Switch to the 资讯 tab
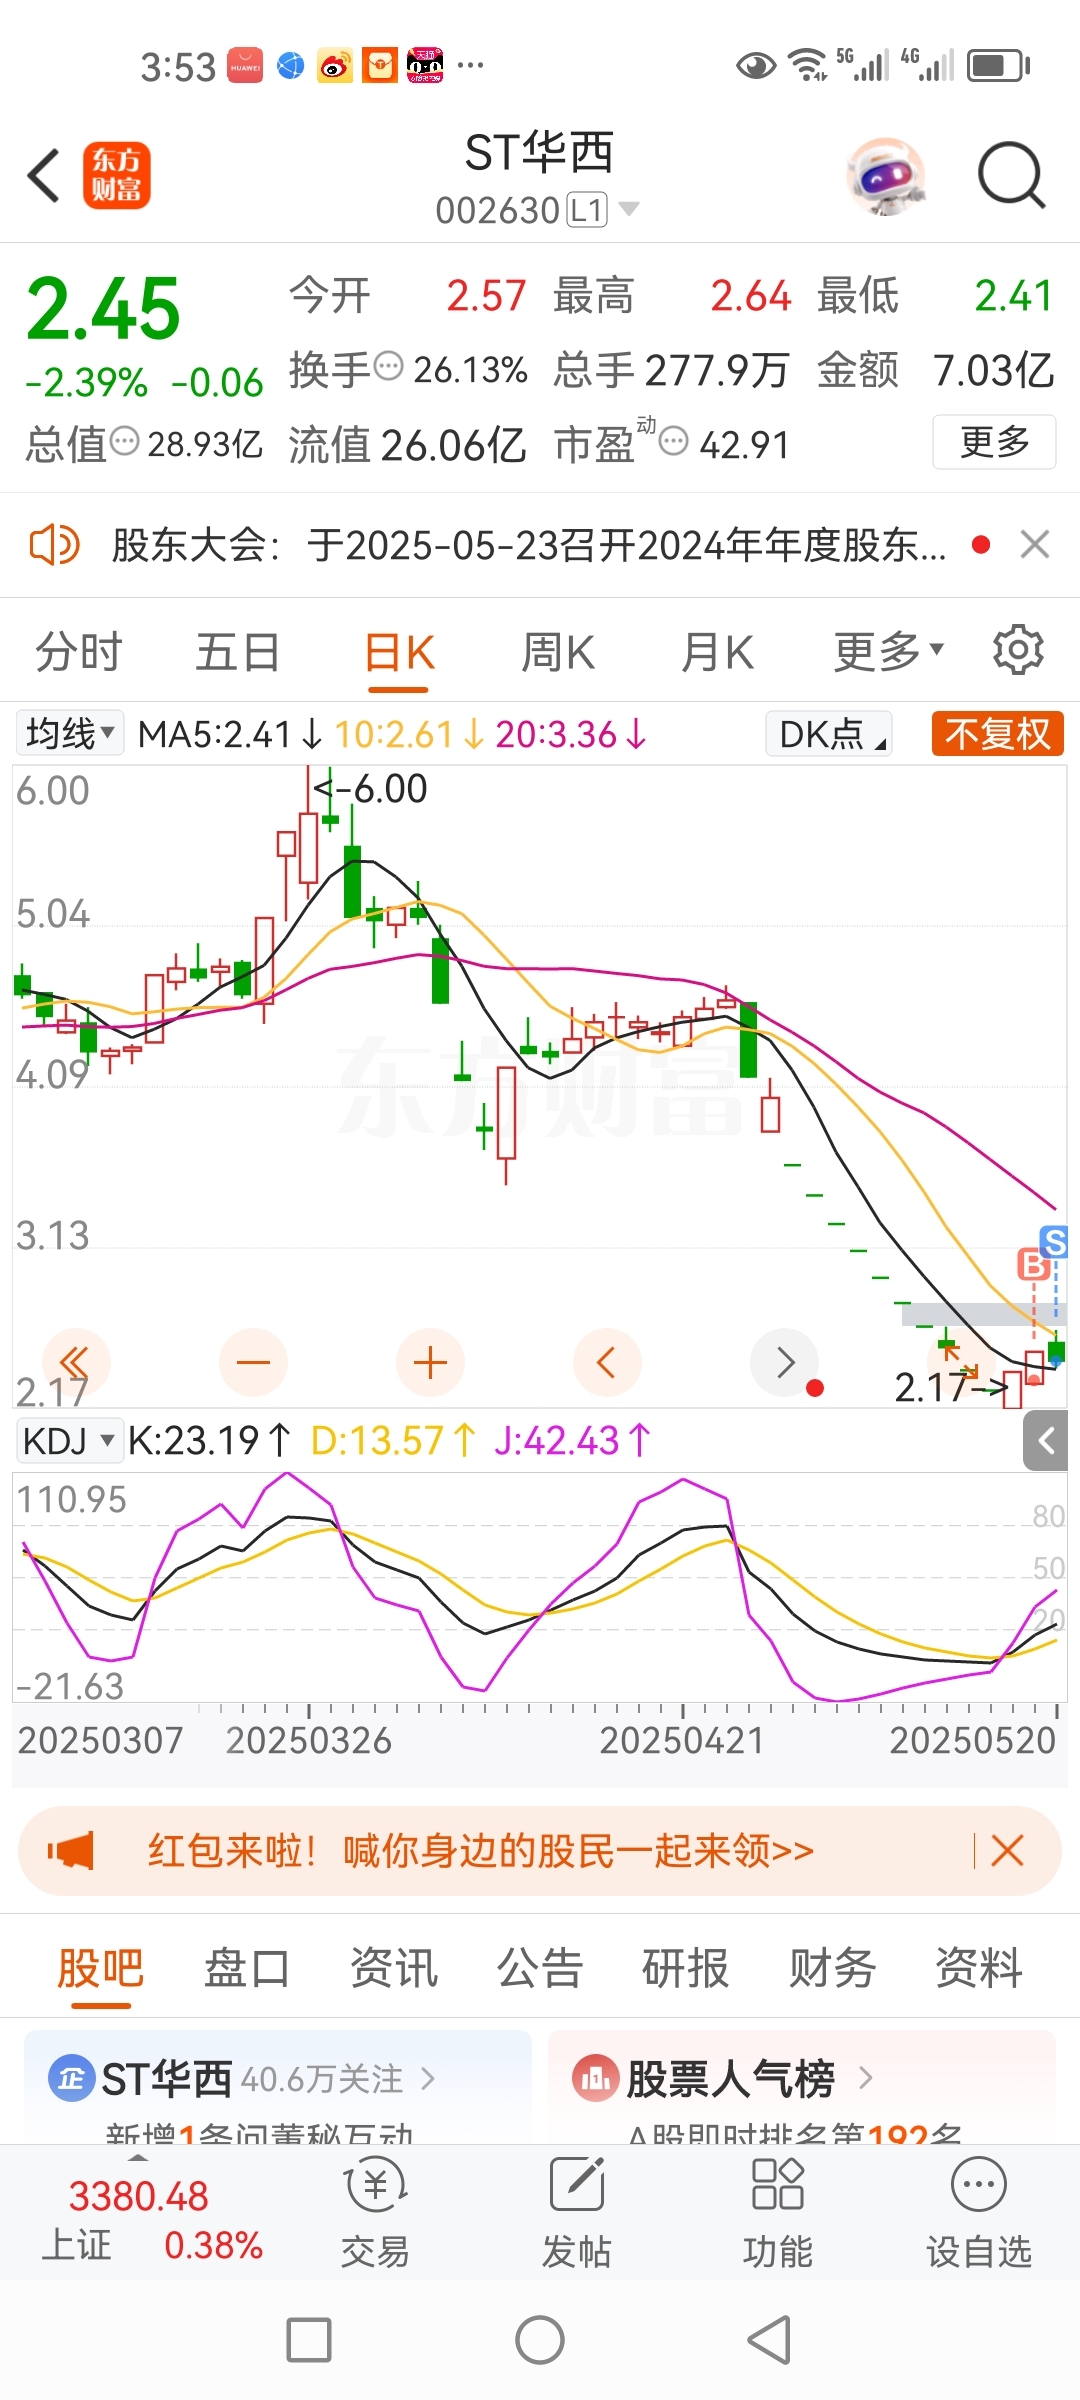The width and height of the screenshot is (1080, 2400). 393,1968
